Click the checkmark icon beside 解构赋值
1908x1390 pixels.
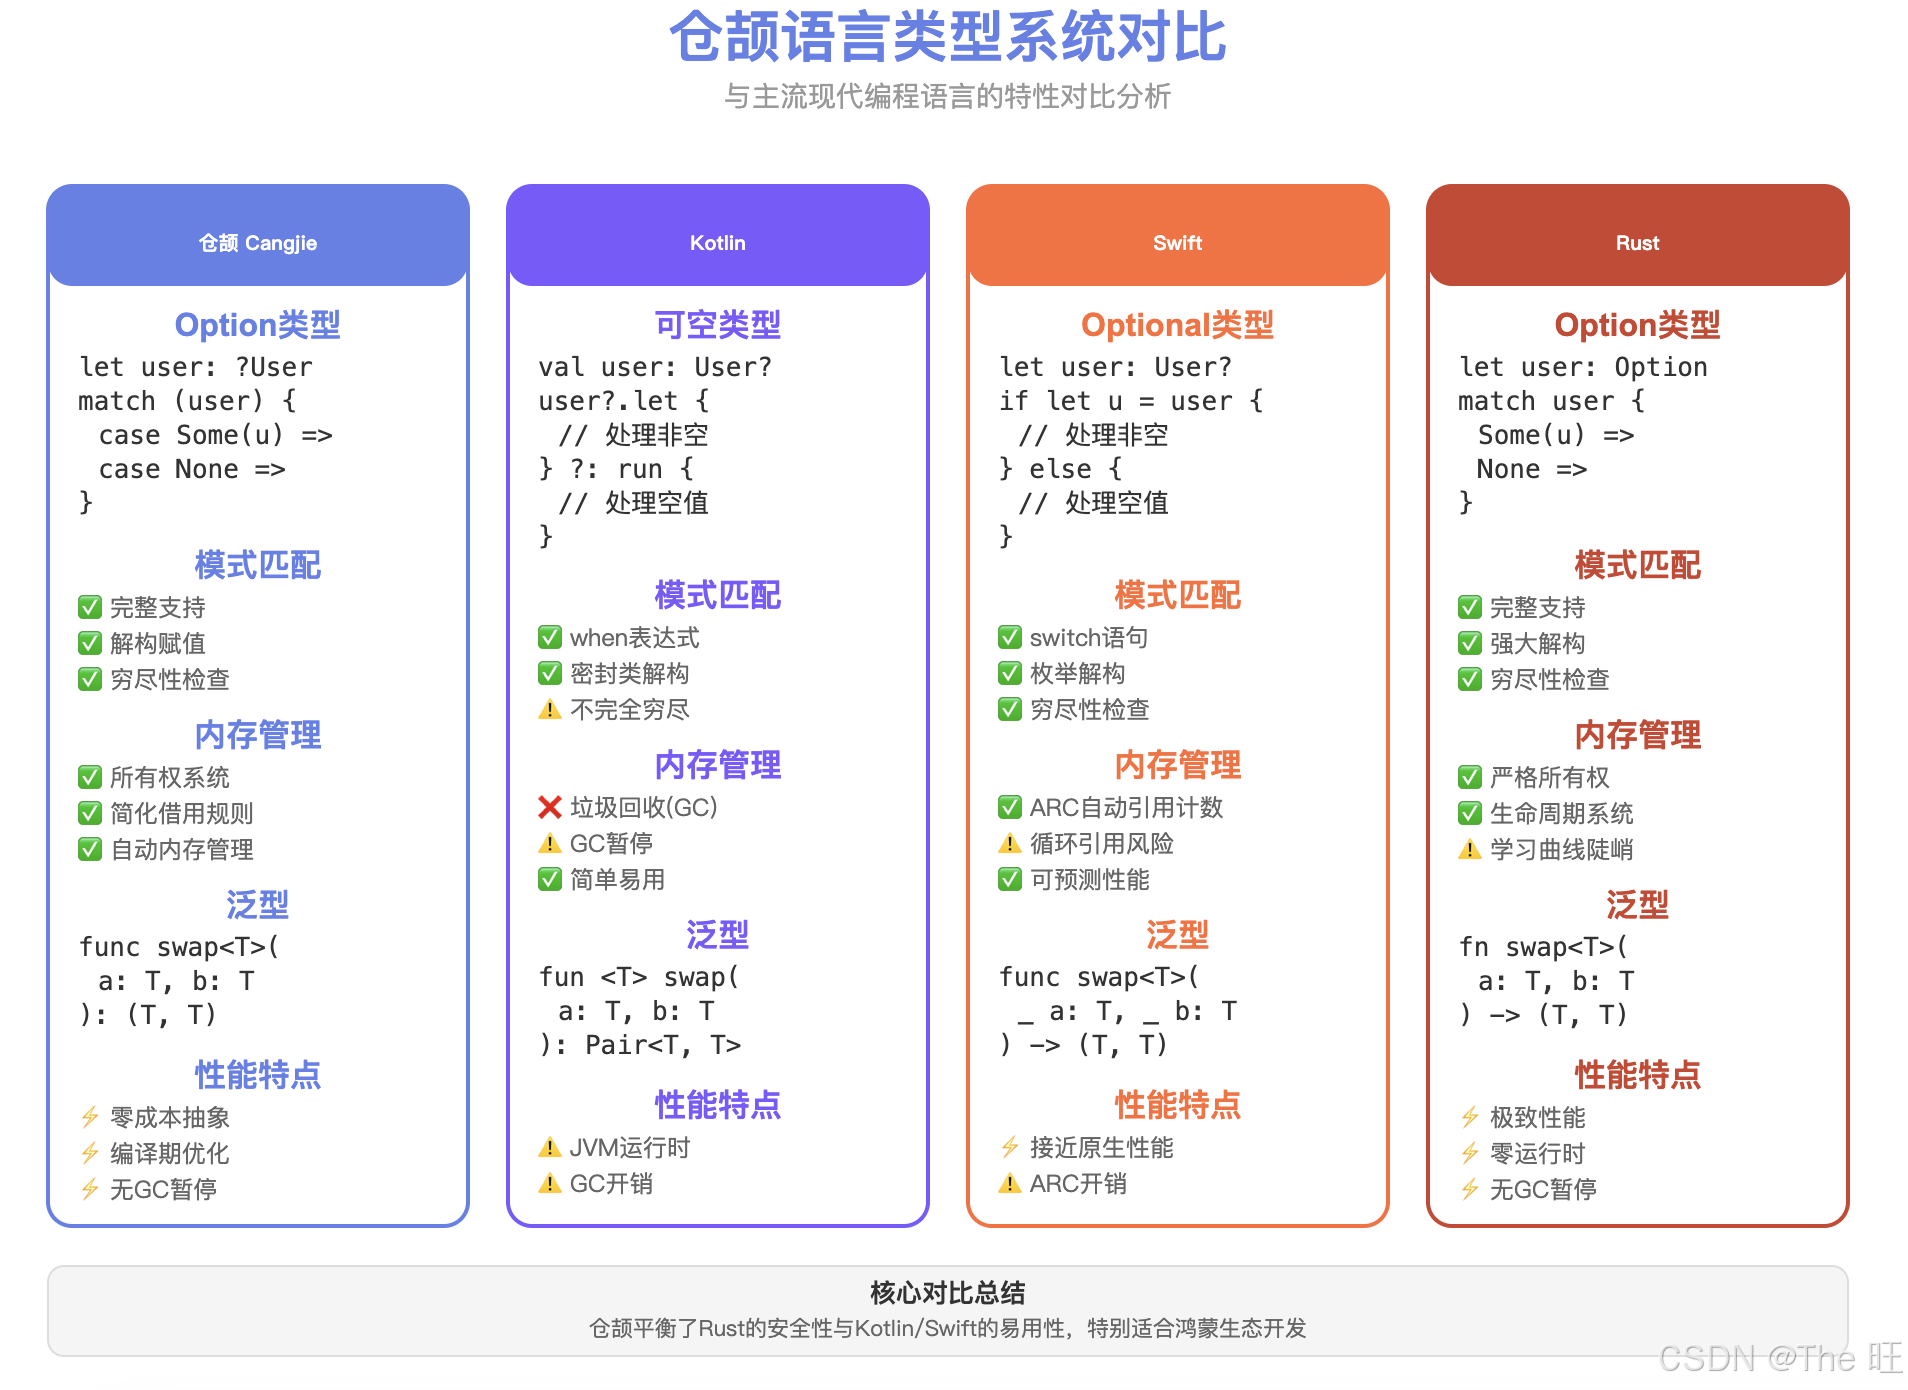(x=90, y=643)
